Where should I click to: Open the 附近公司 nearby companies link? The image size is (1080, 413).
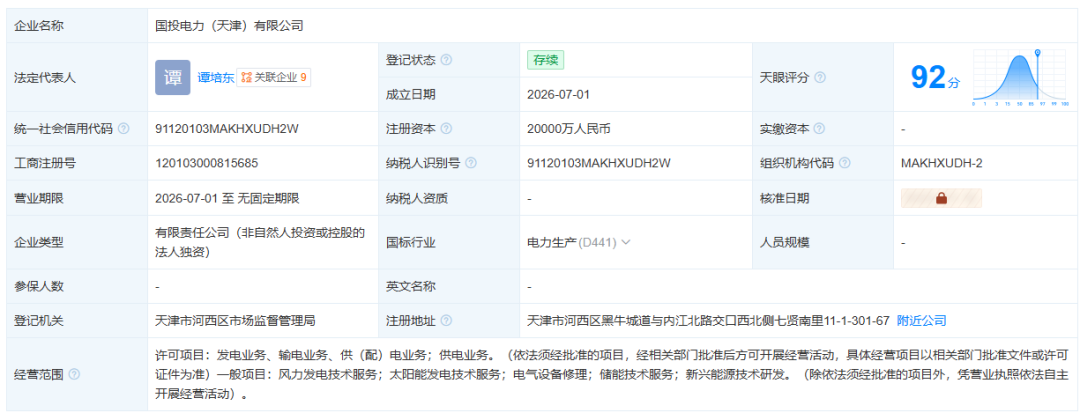(922, 320)
